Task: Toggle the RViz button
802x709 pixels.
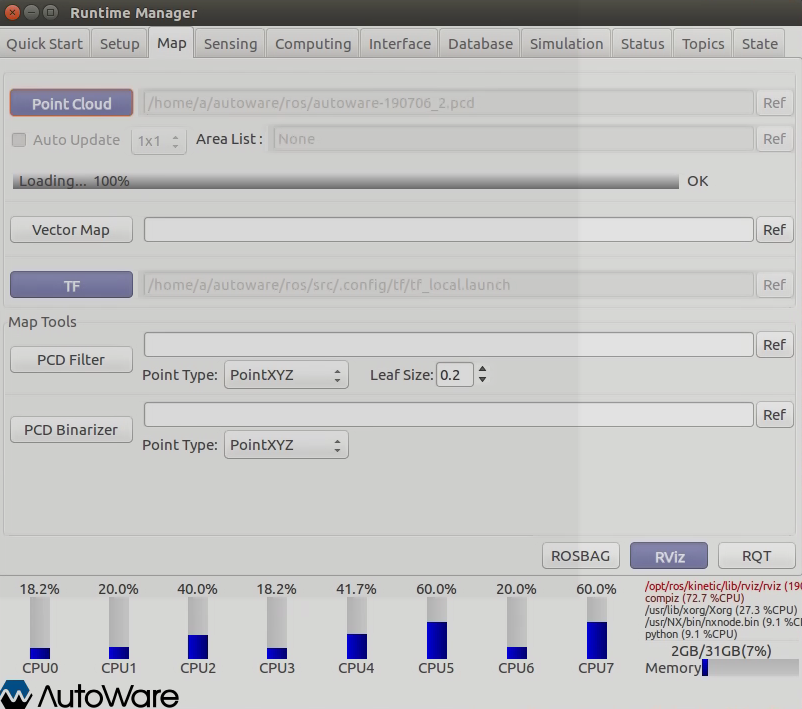Action: click(669, 556)
